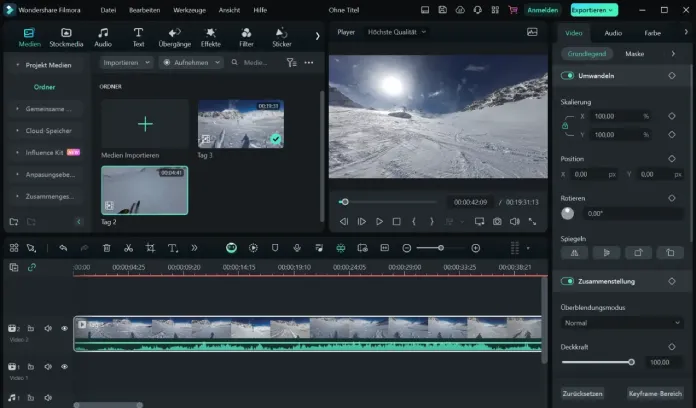The height and width of the screenshot is (408, 696).
Task: Click the volume speaker icon in player
Action: [515, 221]
